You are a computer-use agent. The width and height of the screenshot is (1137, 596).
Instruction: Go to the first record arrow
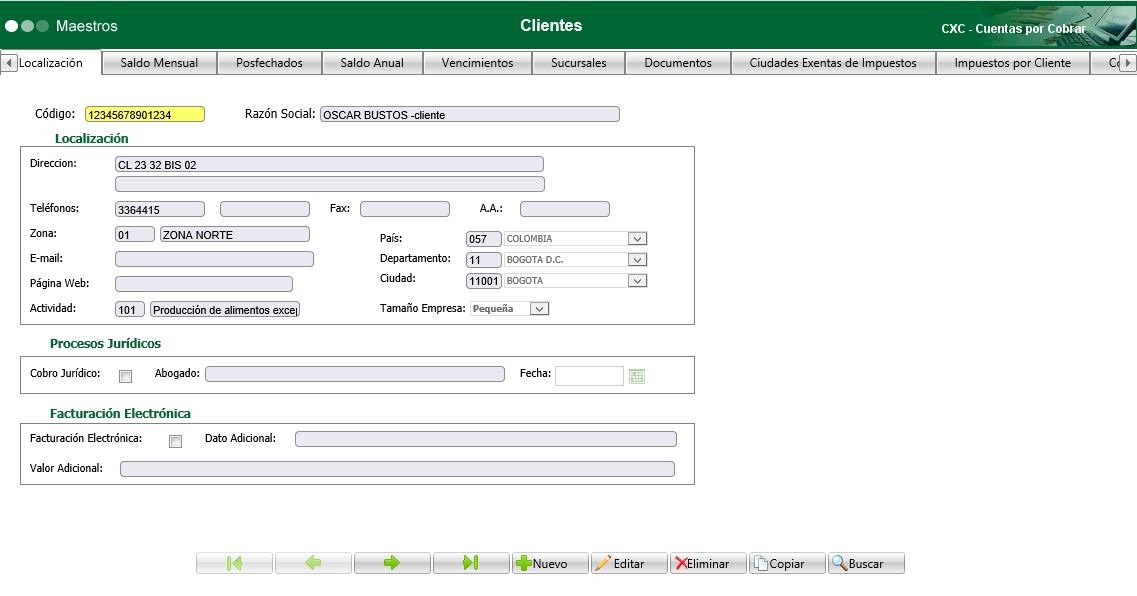[234, 564]
